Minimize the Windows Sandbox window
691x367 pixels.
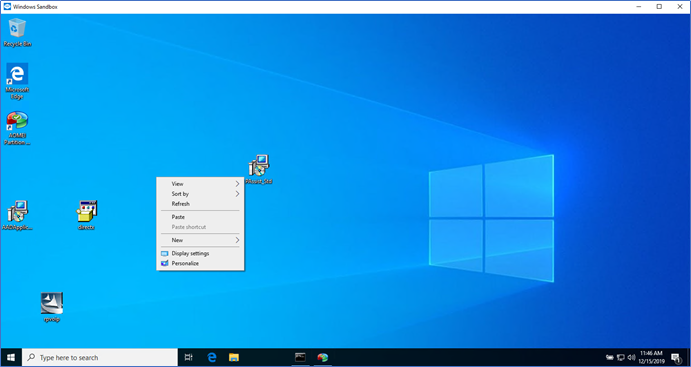(x=639, y=7)
